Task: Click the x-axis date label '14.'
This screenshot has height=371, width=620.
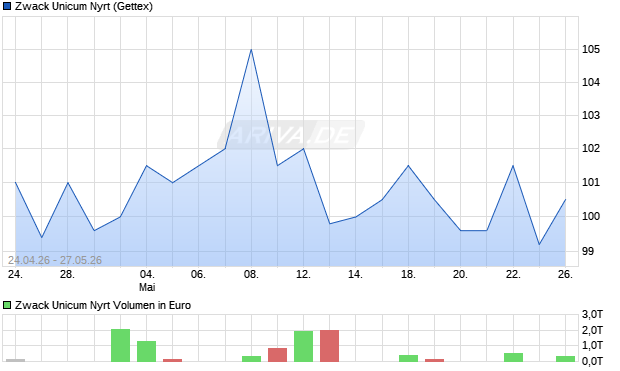Action: pos(355,274)
